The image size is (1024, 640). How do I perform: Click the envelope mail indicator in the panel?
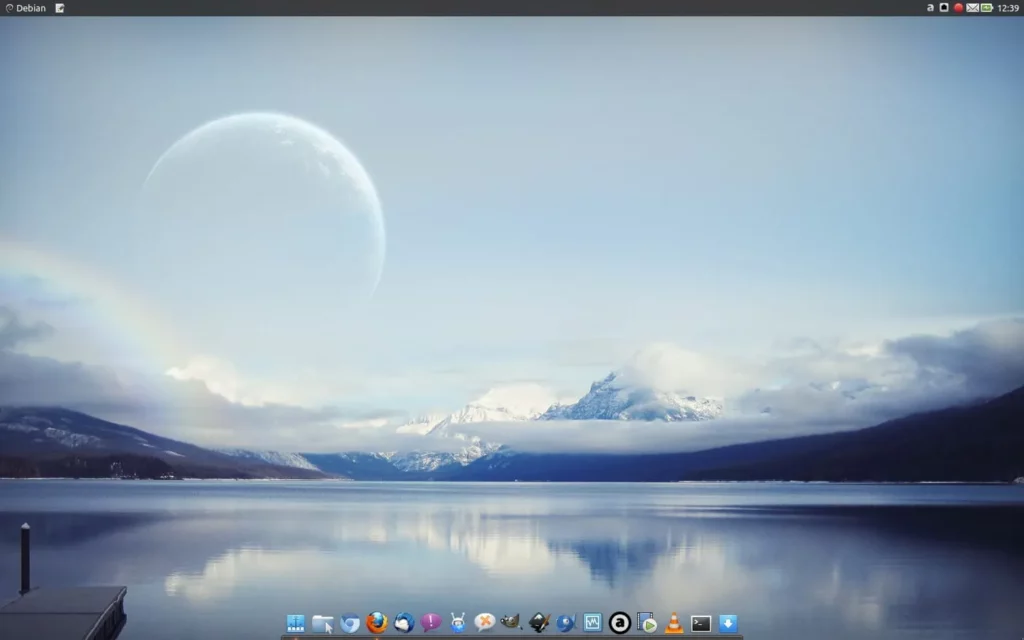[x=972, y=7]
